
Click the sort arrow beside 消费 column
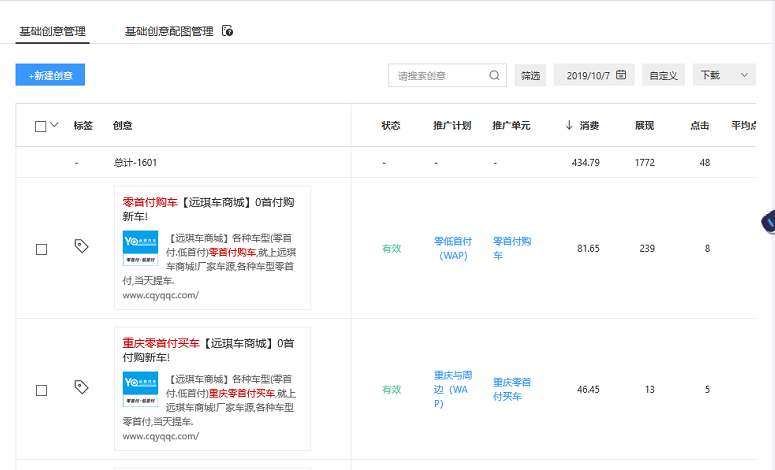569,126
